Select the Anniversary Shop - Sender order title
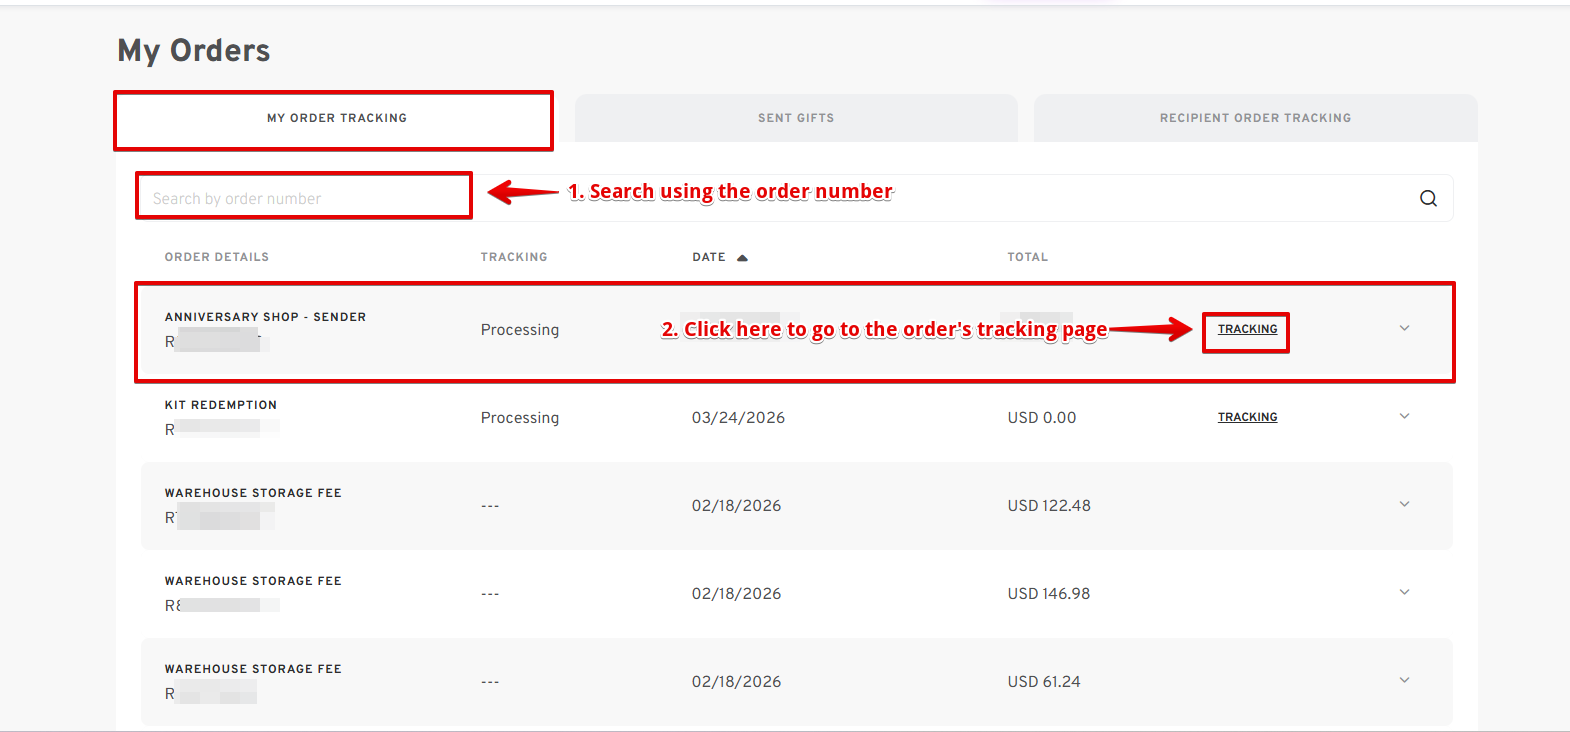1570x732 pixels. [x=265, y=317]
